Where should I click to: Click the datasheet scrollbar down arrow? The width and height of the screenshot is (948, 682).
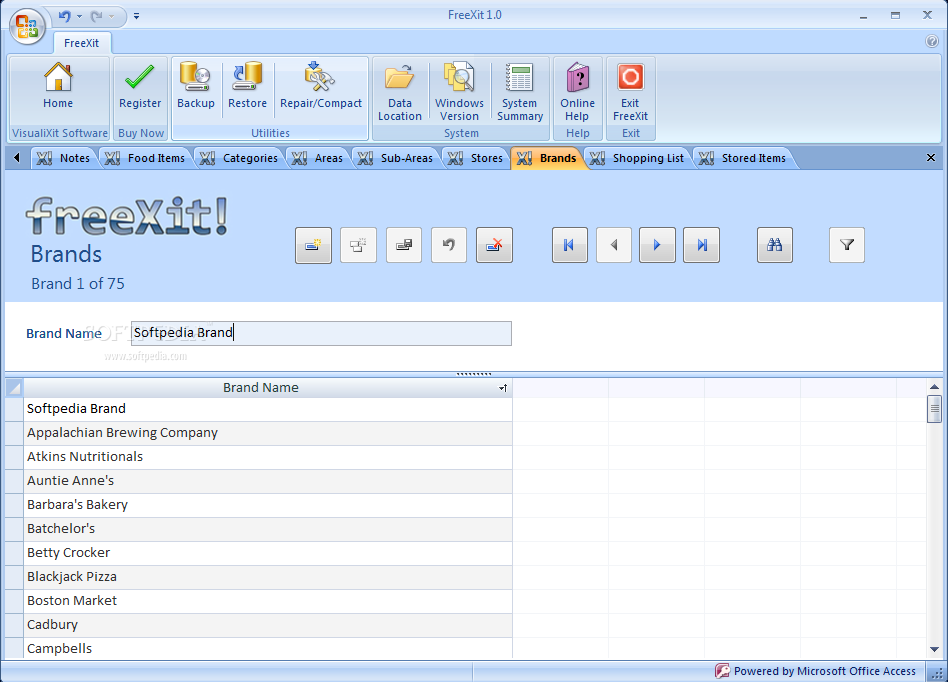pos(934,650)
